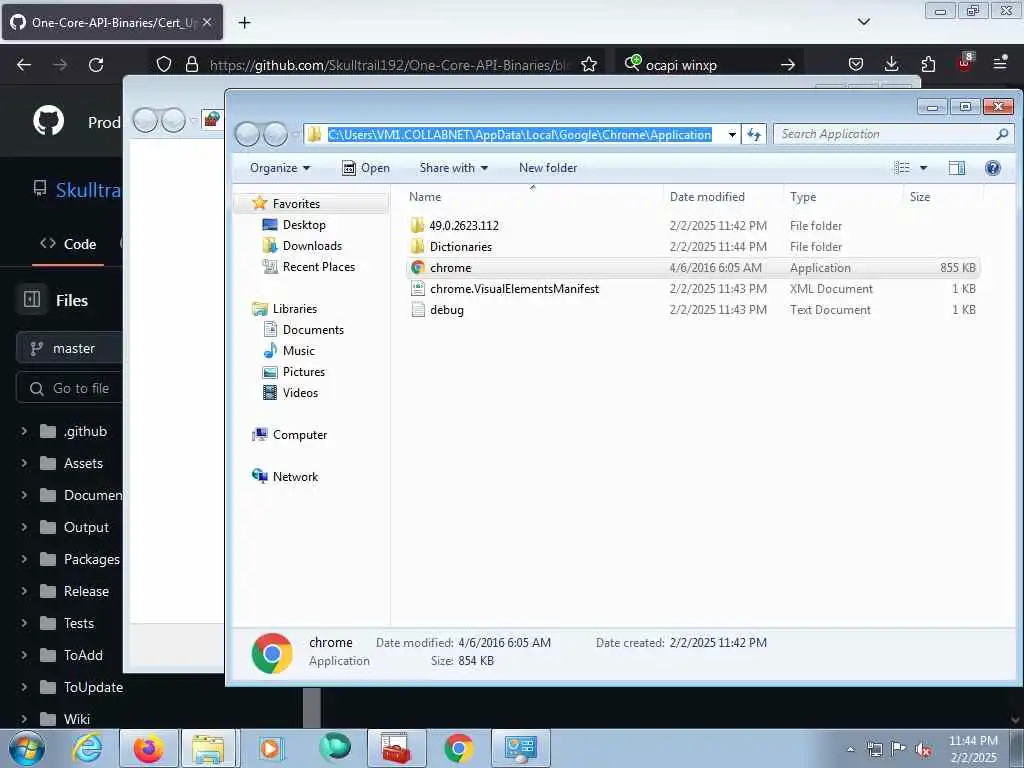Viewport: 1024px width, 768px height.
Task: Open the Code tab on GitHub
Action: click(68, 244)
